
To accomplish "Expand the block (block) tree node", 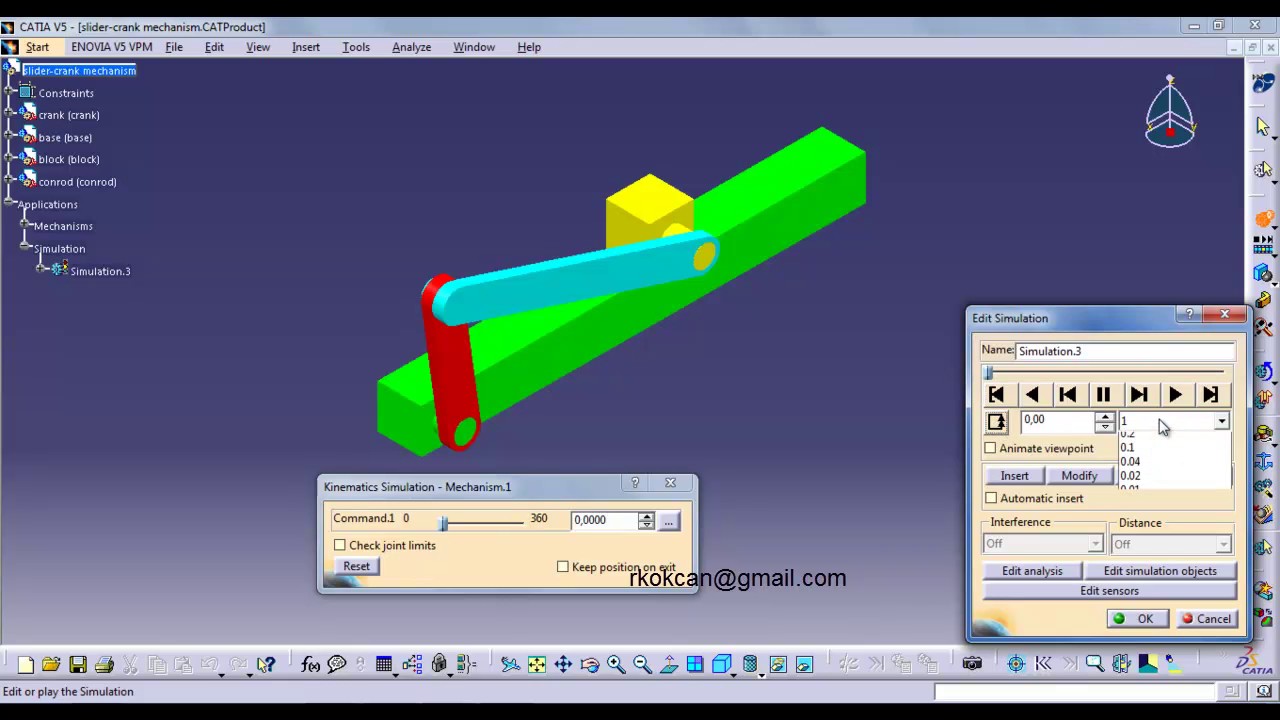I will pyautogui.click(x=10, y=159).
